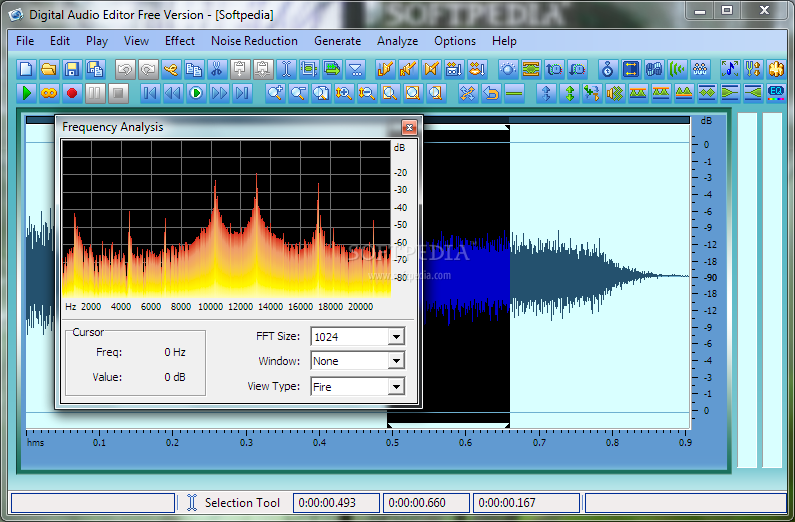The height and width of the screenshot is (522, 795).
Task: Open the View menu
Action: (136, 41)
